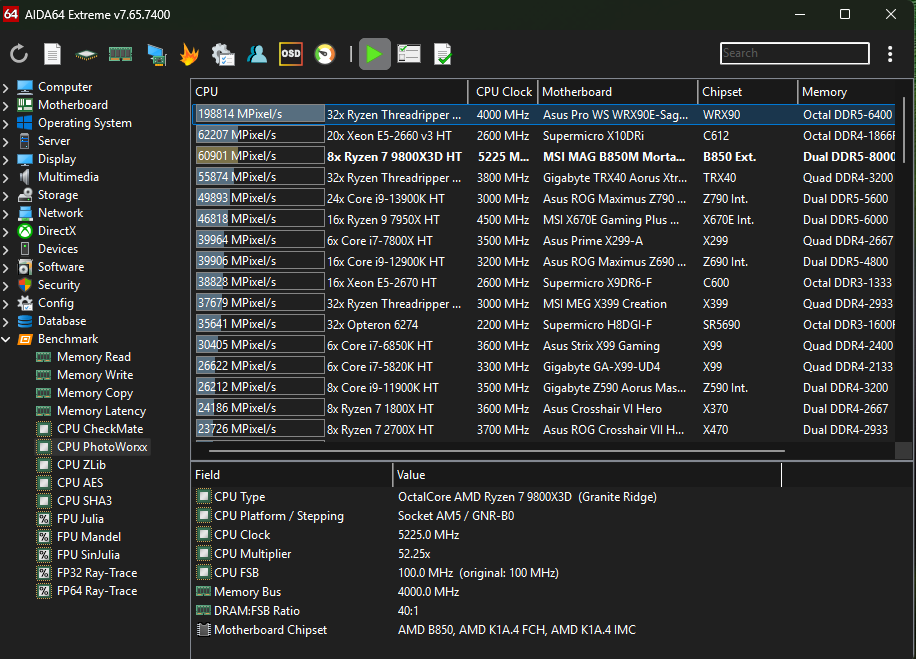Select Database in the sidebar

point(62,321)
